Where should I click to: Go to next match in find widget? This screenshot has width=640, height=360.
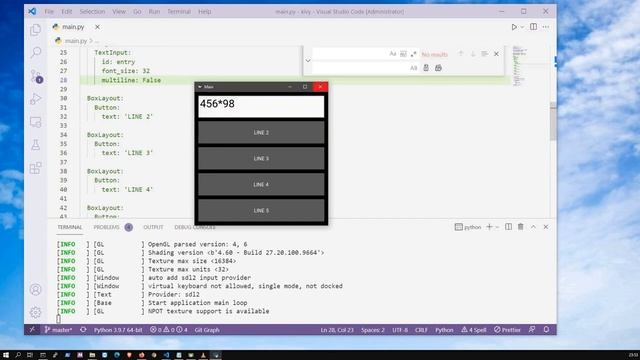(473, 54)
